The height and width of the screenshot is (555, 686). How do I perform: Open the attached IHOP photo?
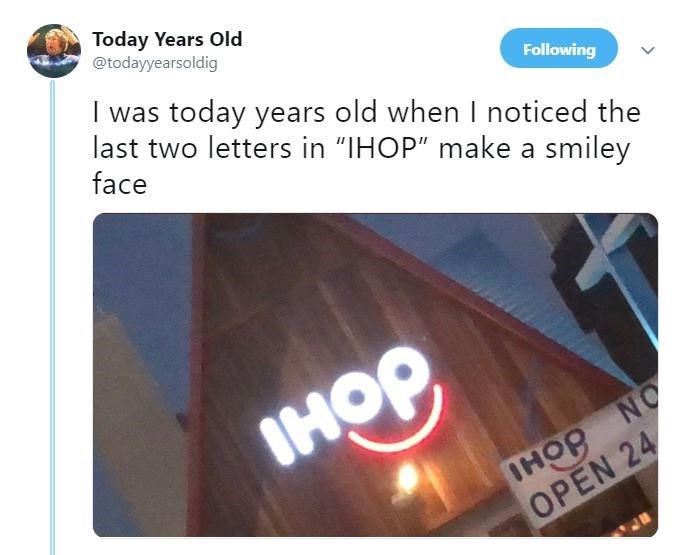click(x=375, y=375)
